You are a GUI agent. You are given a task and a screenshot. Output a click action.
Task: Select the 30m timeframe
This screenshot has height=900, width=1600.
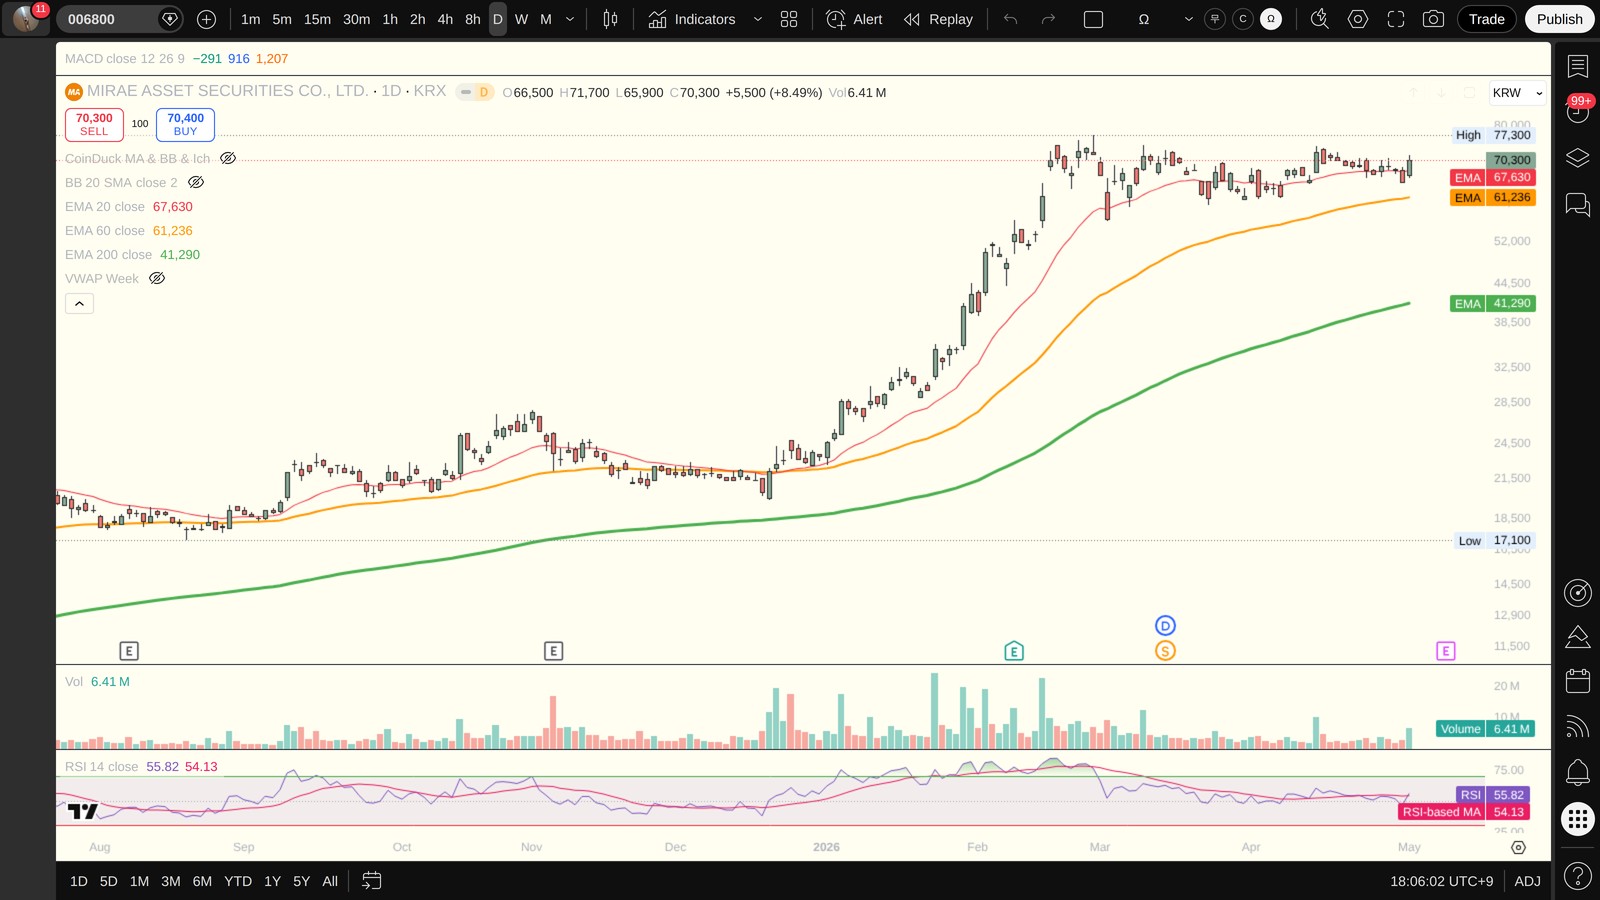[356, 19]
